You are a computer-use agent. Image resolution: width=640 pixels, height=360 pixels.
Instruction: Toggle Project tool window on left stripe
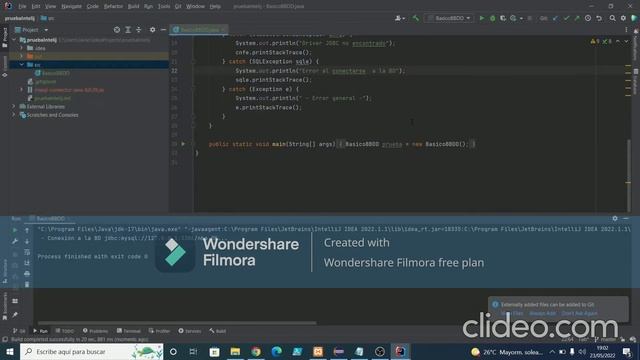(4, 37)
